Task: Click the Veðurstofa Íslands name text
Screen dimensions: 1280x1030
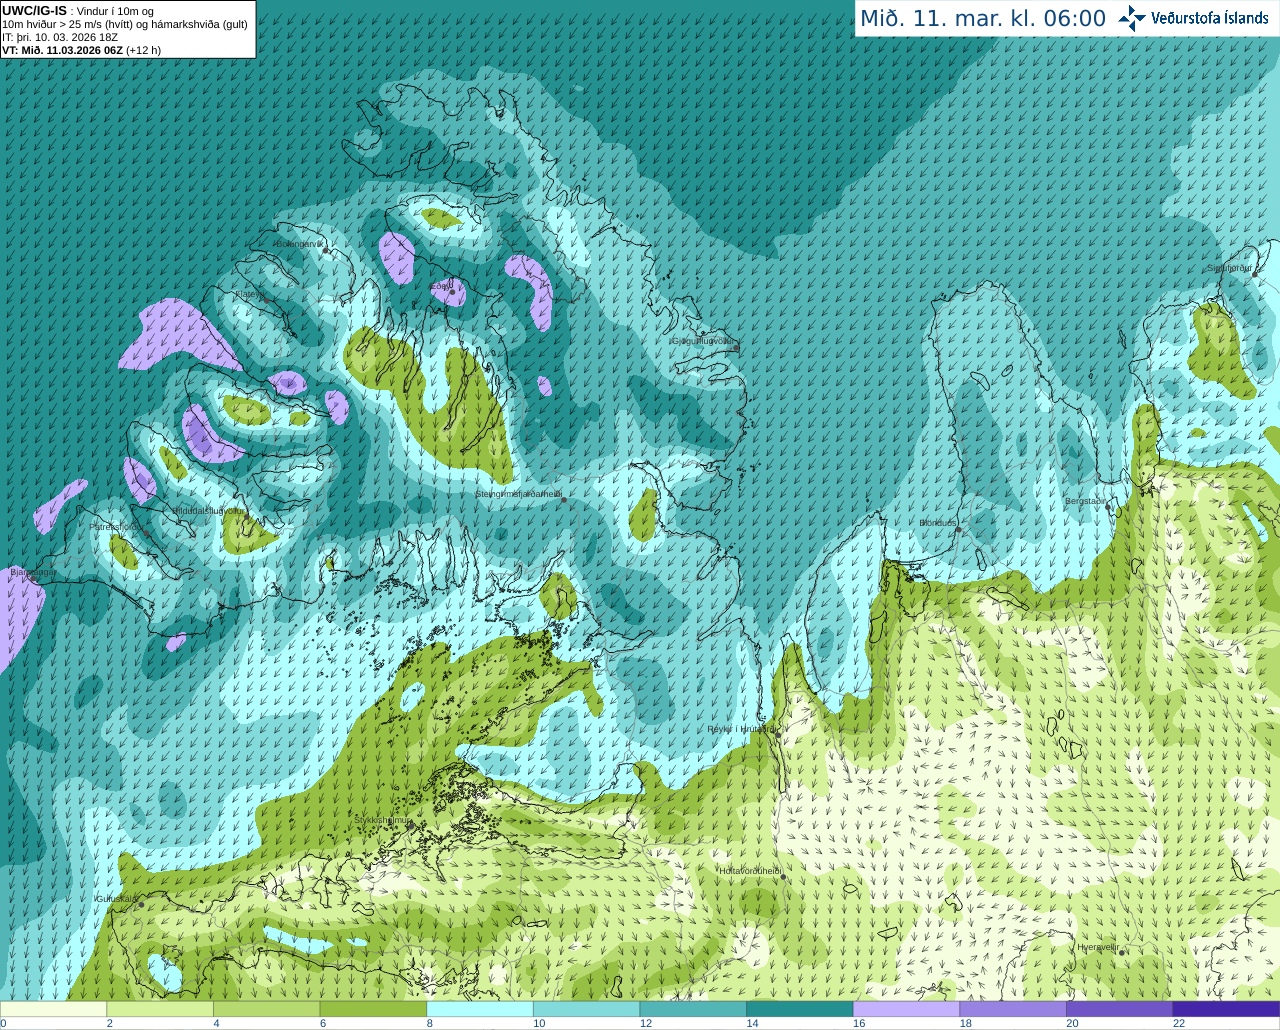Action: tap(1209, 18)
